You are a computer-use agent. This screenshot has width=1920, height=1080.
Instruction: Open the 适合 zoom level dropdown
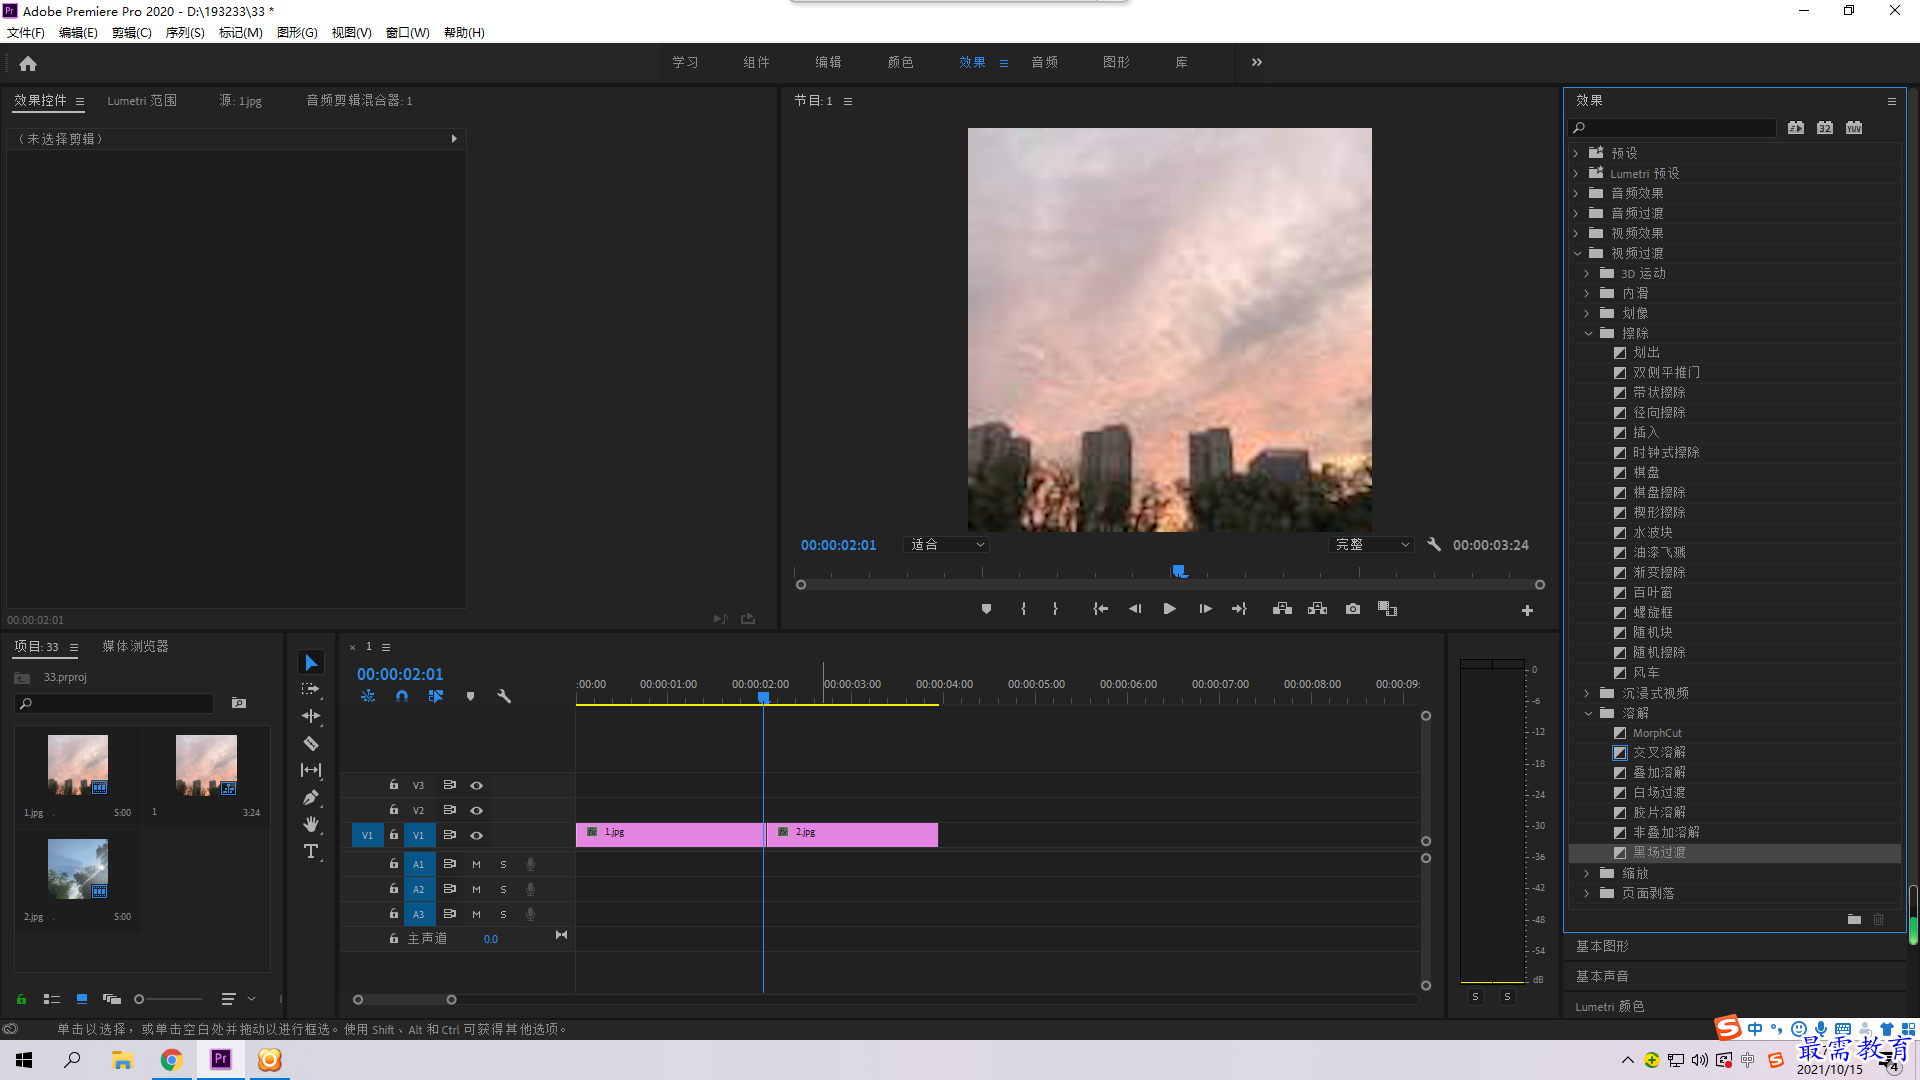point(946,545)
